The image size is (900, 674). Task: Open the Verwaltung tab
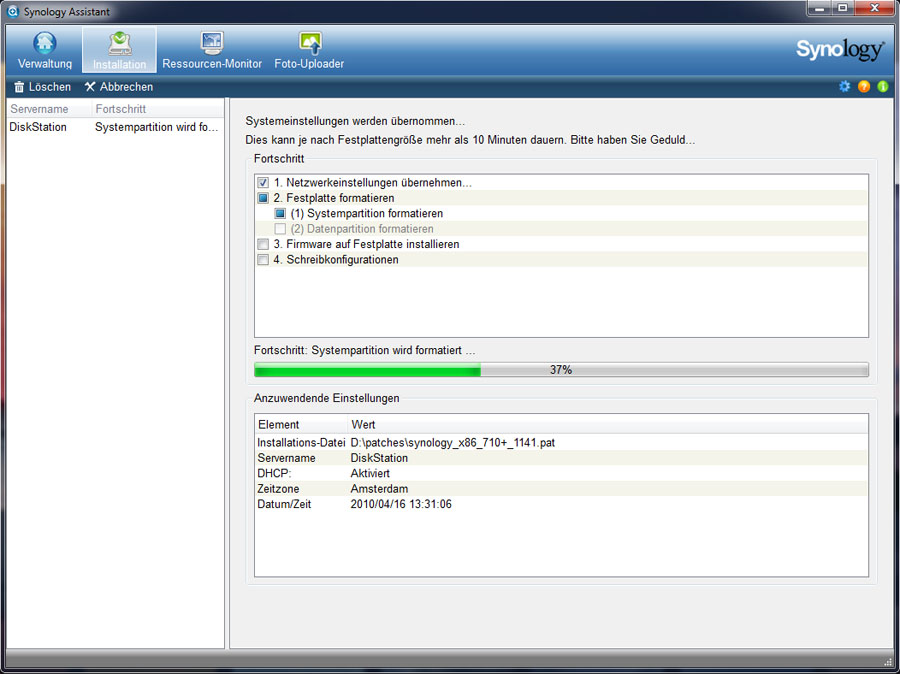(x=45, y=51)
